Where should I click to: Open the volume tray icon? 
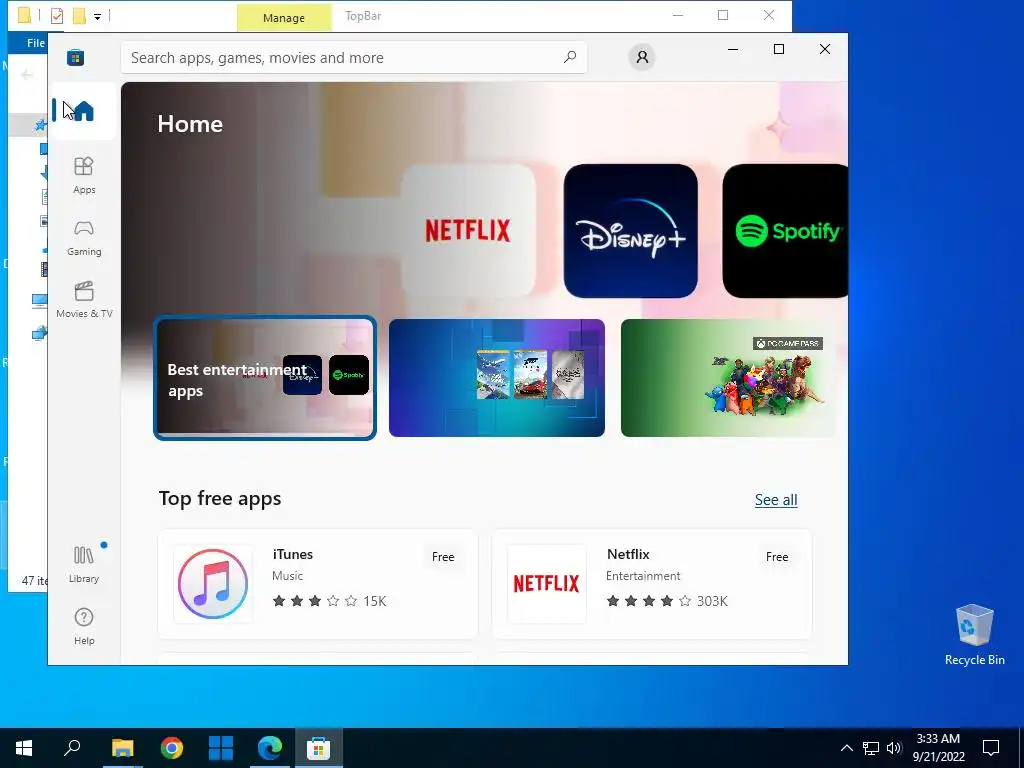894,748
